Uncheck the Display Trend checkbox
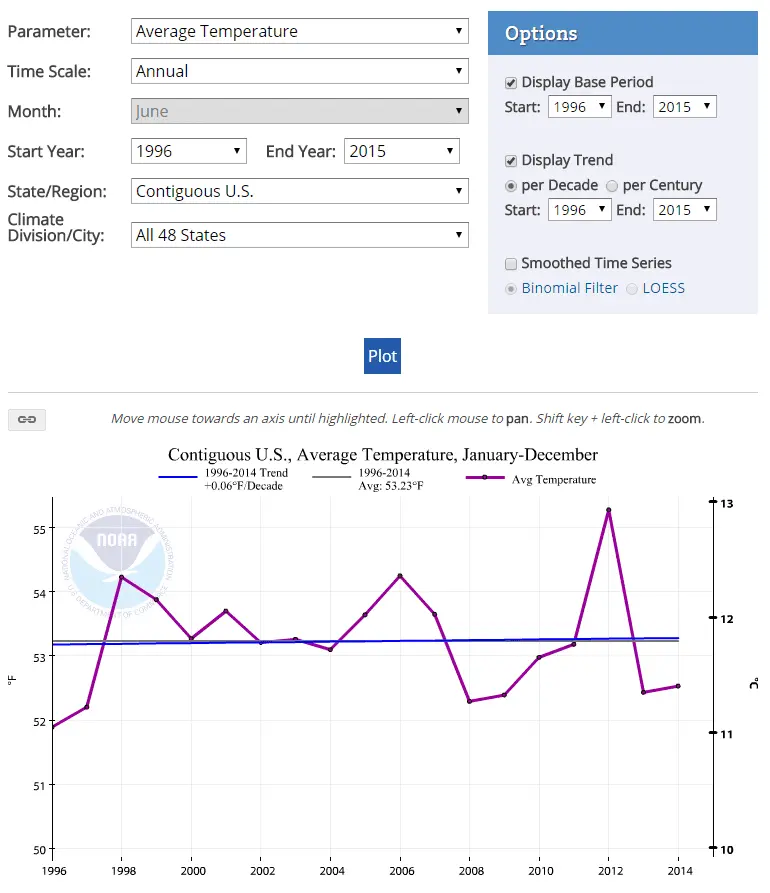The width and height of the screenshot is (770, 893). click(512, 160)
